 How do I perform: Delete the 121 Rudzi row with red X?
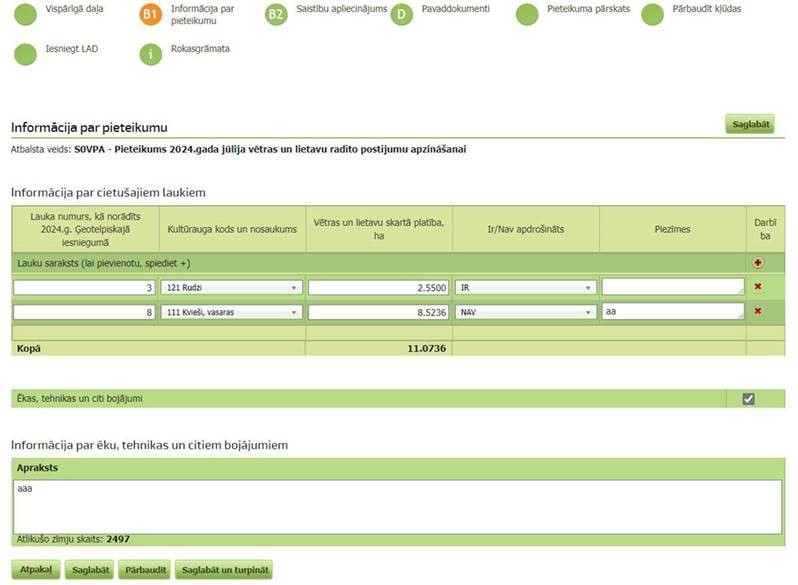pyautogui.click(x=757, y=287)
